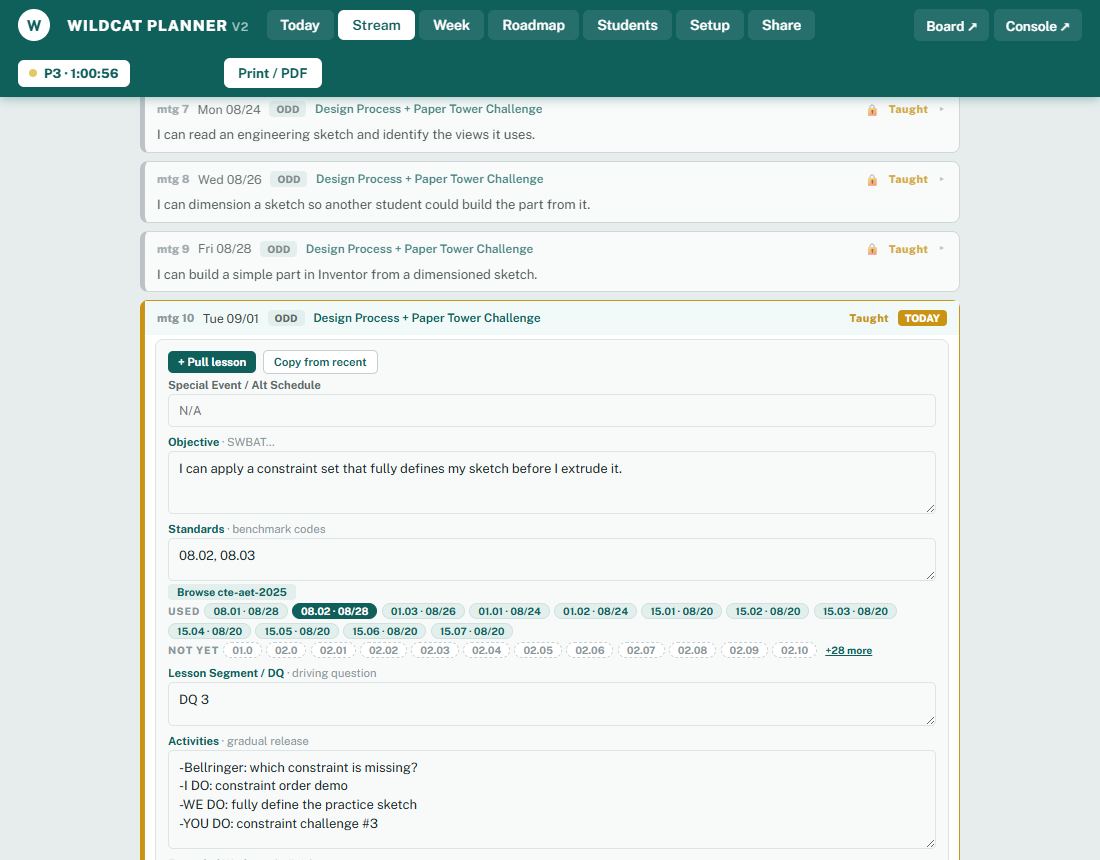Open the Today tab

click(x=300, y=25)
